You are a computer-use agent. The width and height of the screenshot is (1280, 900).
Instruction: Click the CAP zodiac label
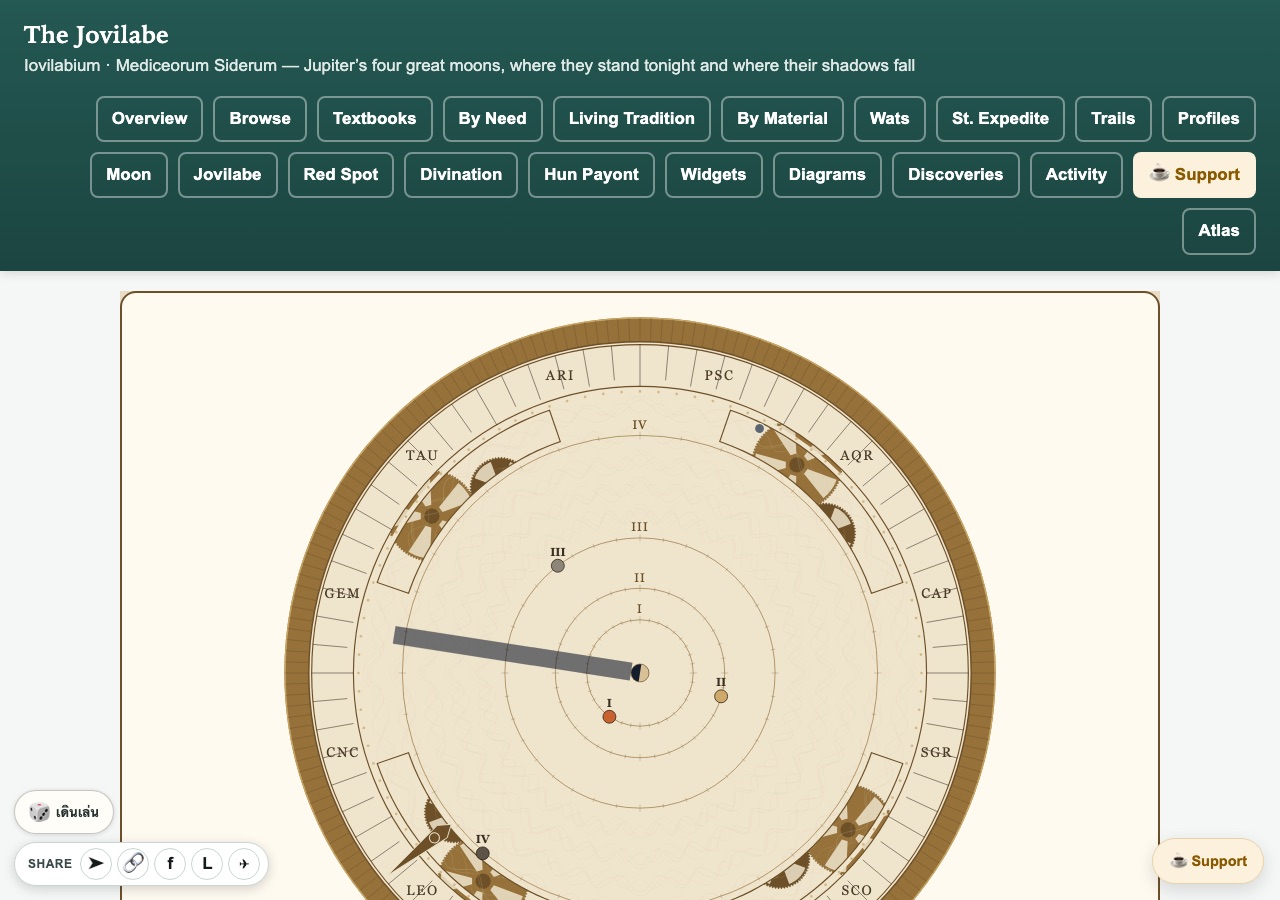point(937,594)
